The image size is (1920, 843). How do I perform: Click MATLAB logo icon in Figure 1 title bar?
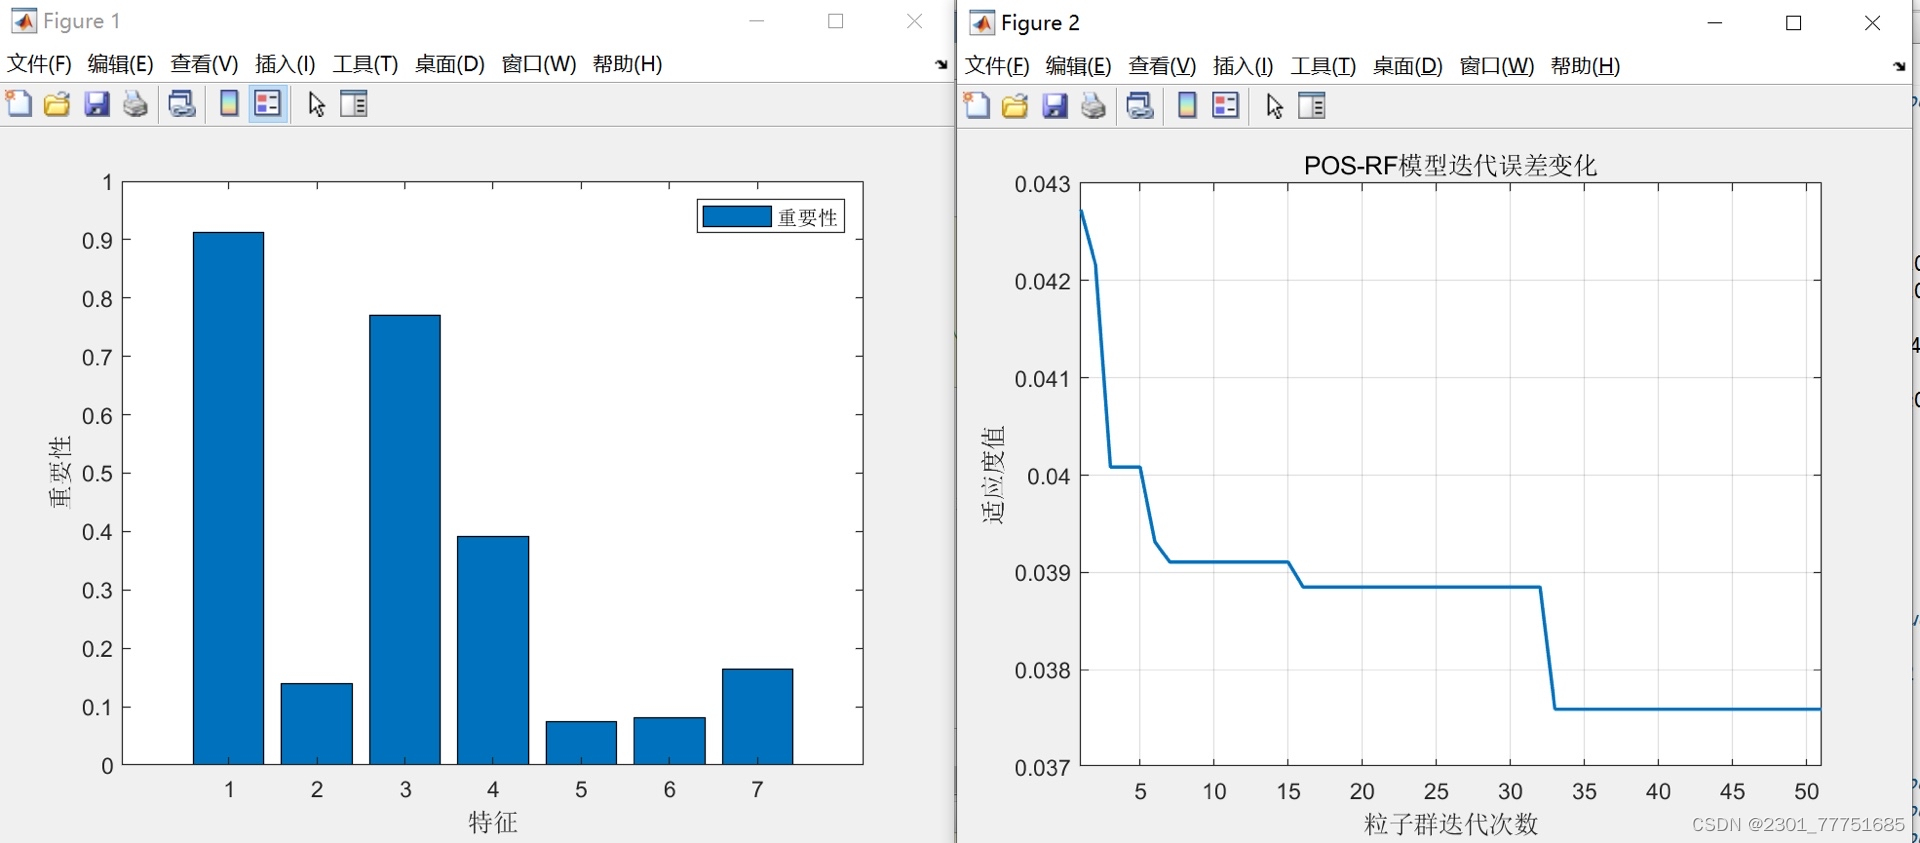24,21
